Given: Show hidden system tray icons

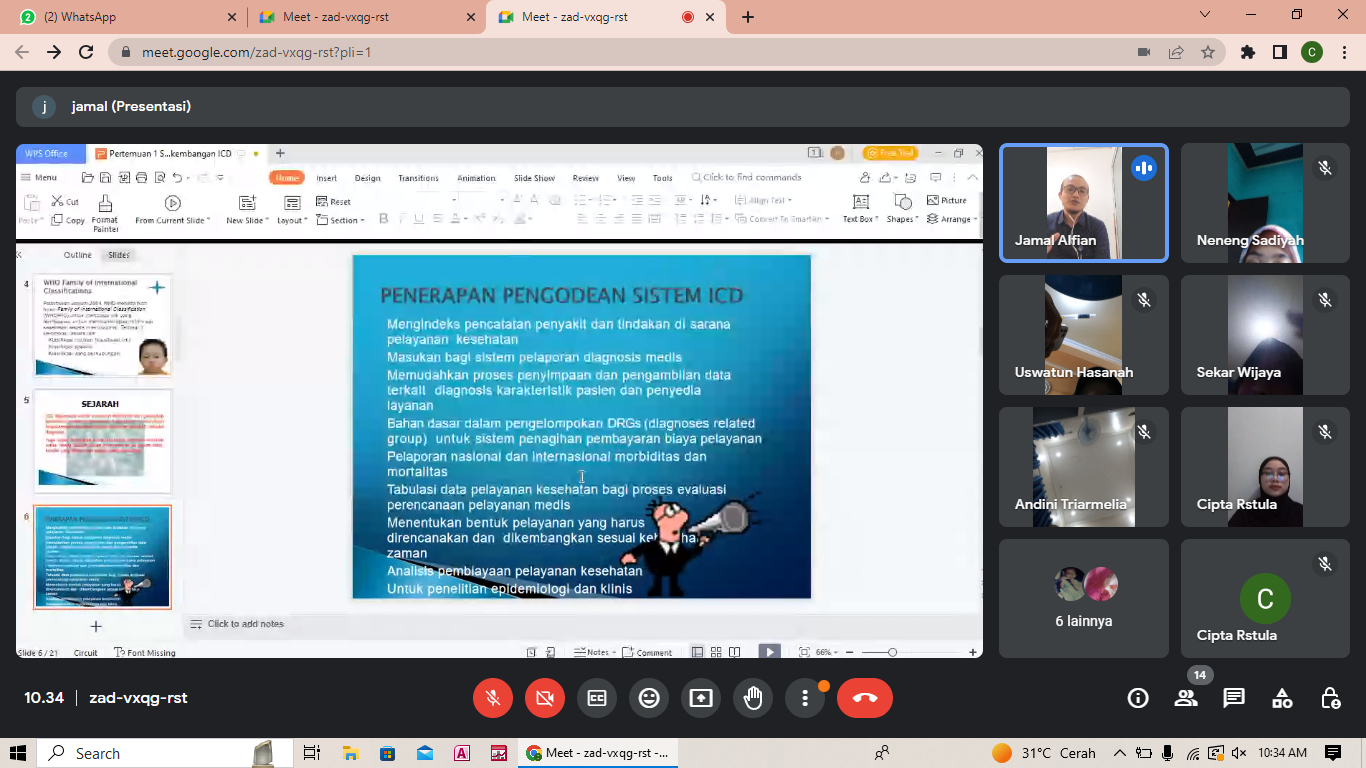Looking at the screenshot, I should pyautogui.click(x=1119, y=753).
